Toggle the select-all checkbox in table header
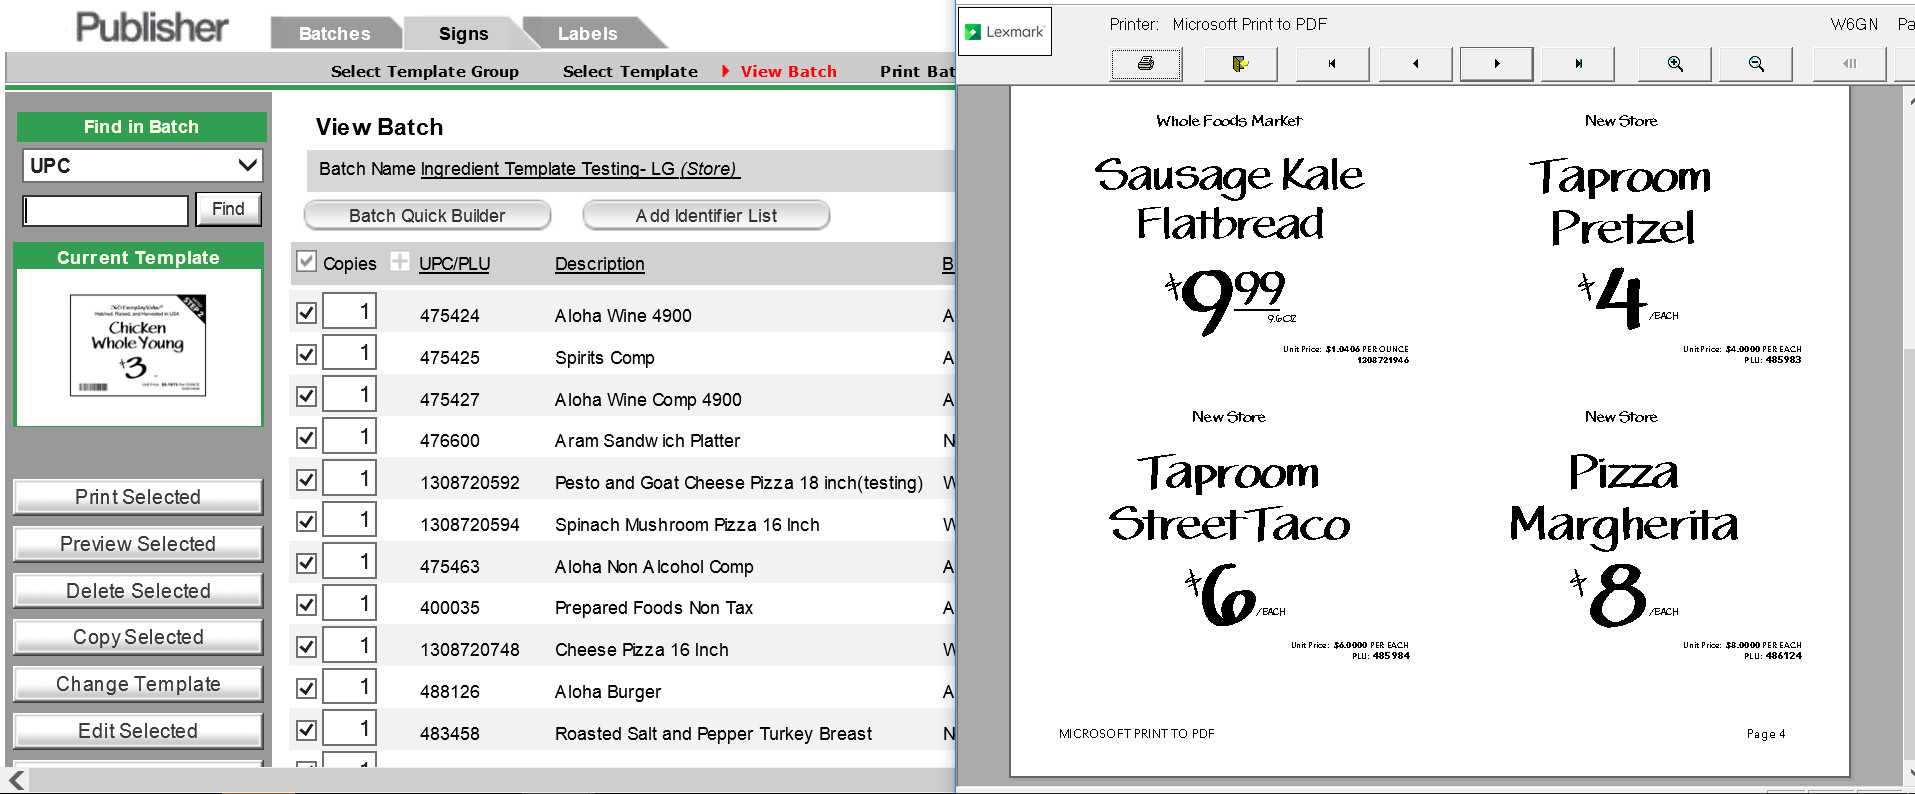This screenshot has height=794, width=1915. click(x=307, y=262)
